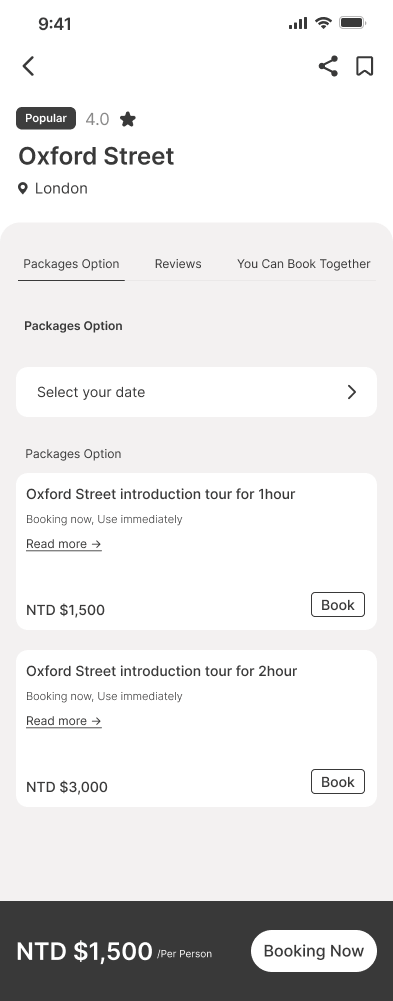
Task: Open the You Can Book Together tab
Action: (304, 264)
